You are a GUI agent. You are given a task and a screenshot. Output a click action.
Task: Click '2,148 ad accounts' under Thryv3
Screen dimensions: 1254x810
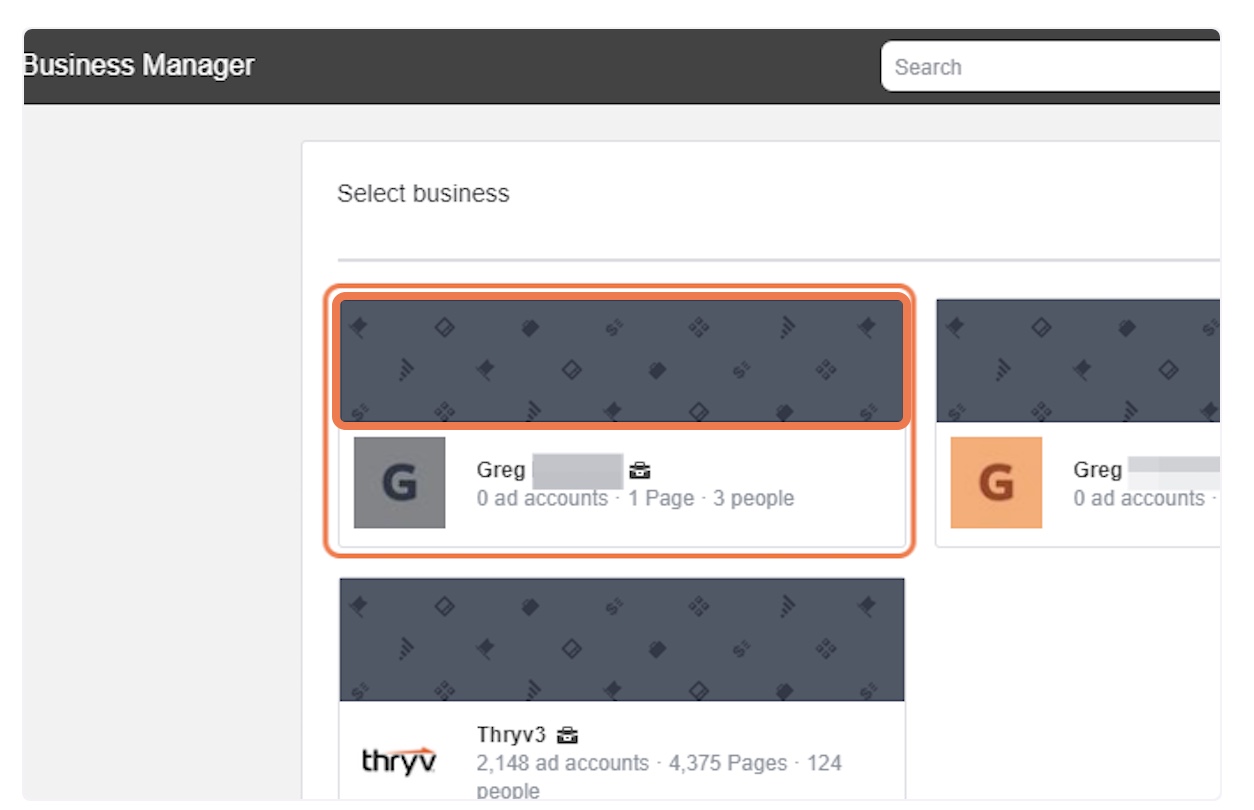pos(563,763)
